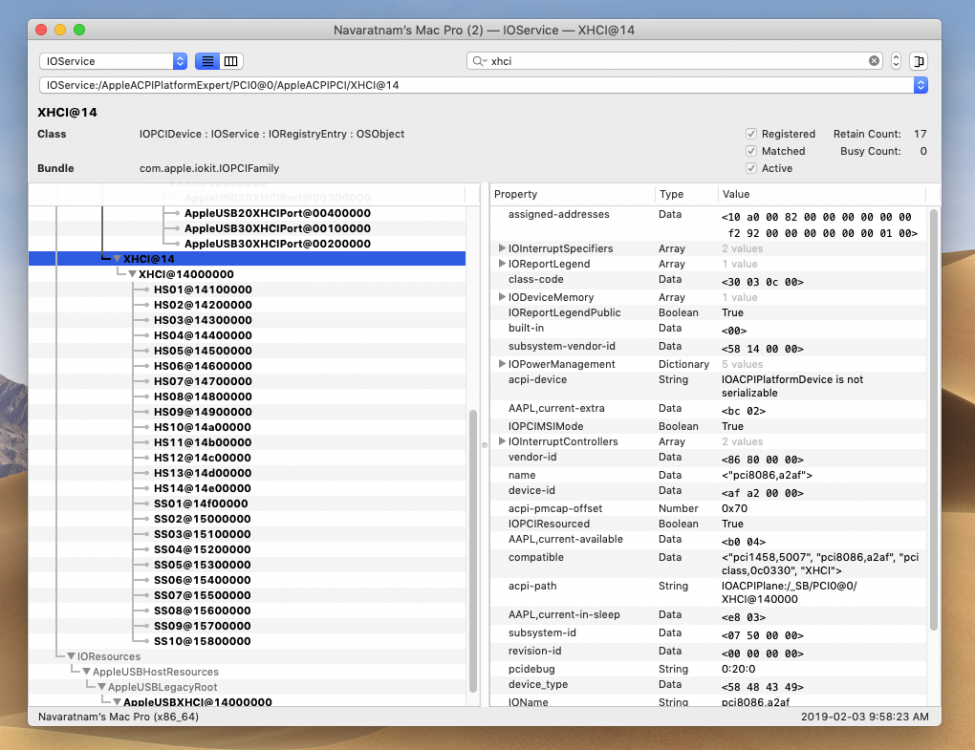Click the device tree vertical scrollbar
Image resolution: width=975 pixels, height=750 pixels.
click(x=473, y=550)
